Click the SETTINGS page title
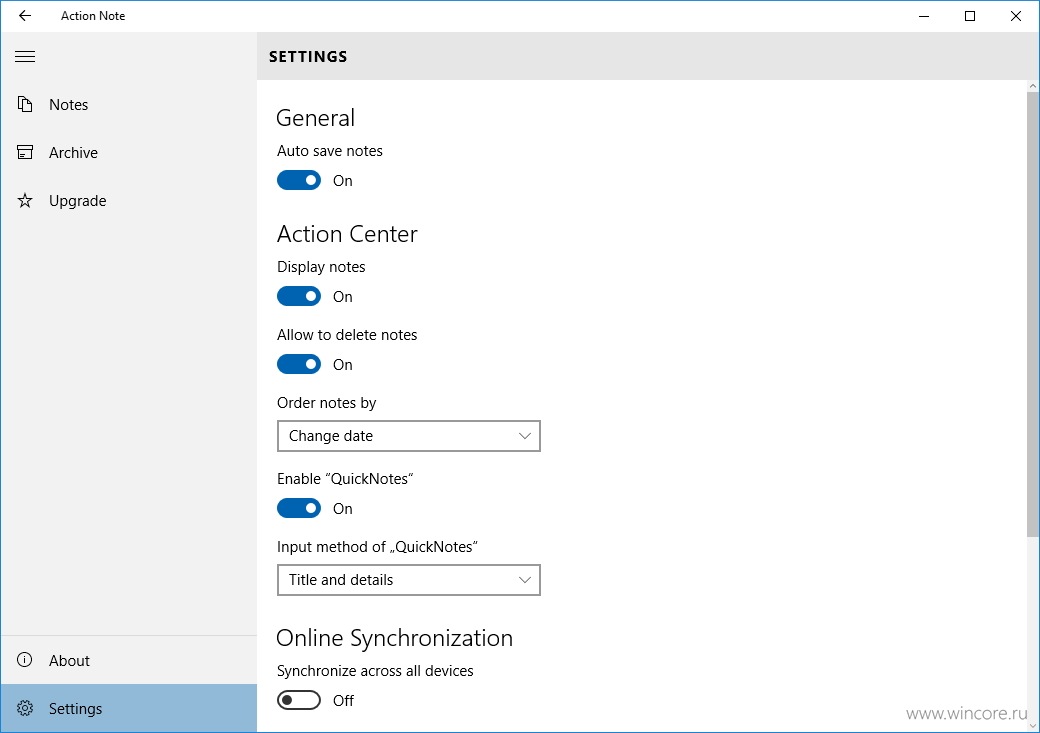Image resolution: width=1040 pixels, height=733 pixels. point(308,56)
